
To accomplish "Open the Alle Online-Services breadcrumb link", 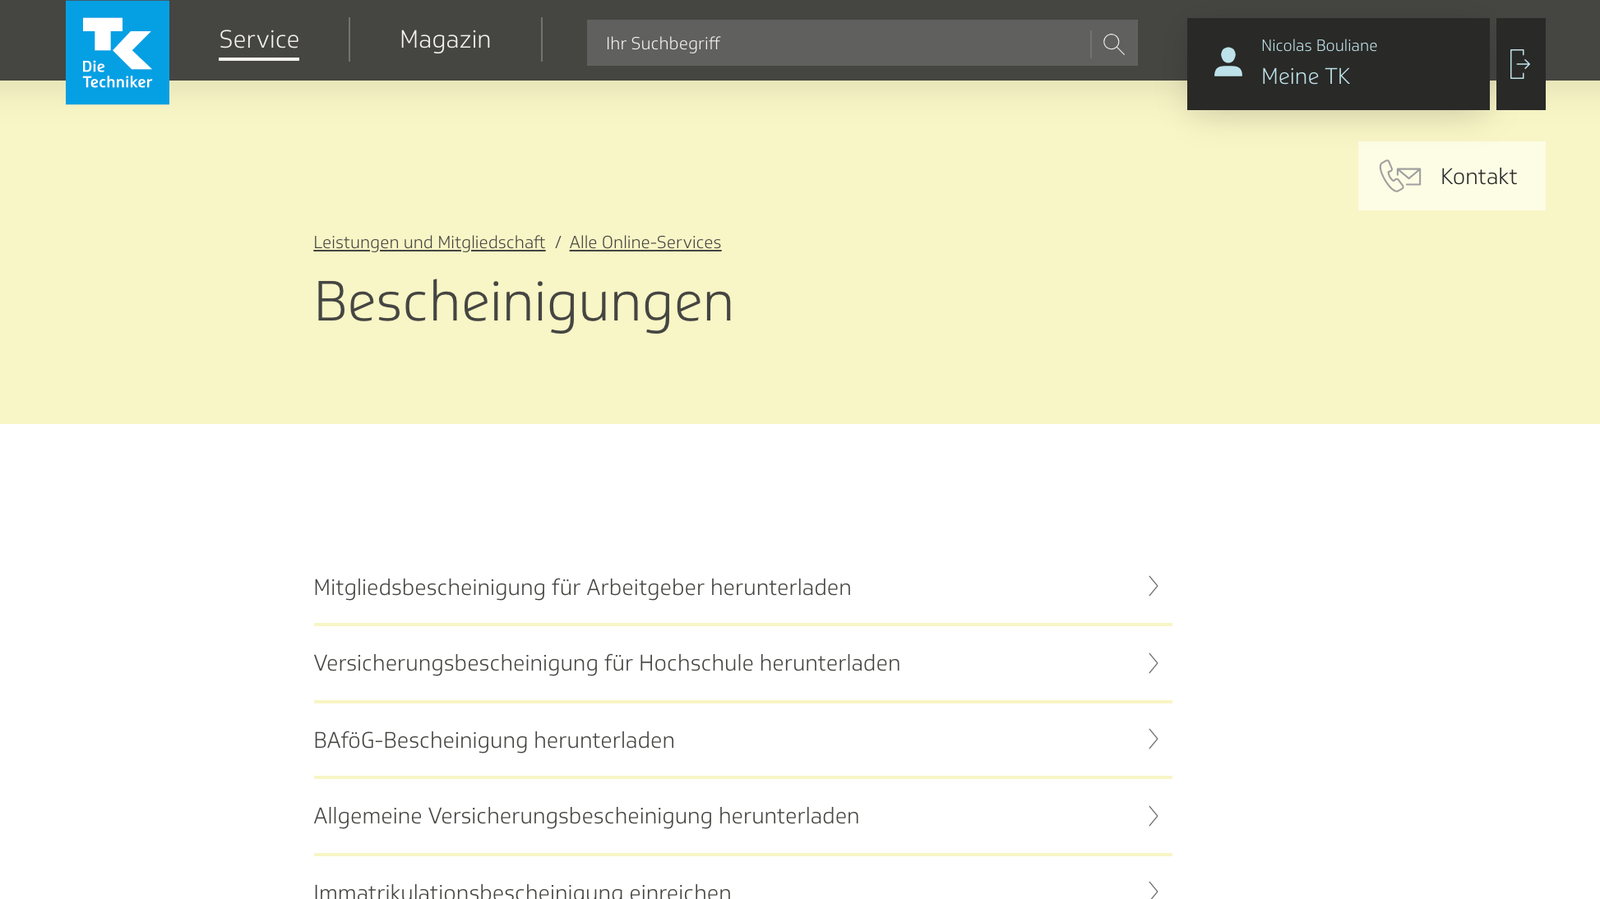I will coord(645,242).
